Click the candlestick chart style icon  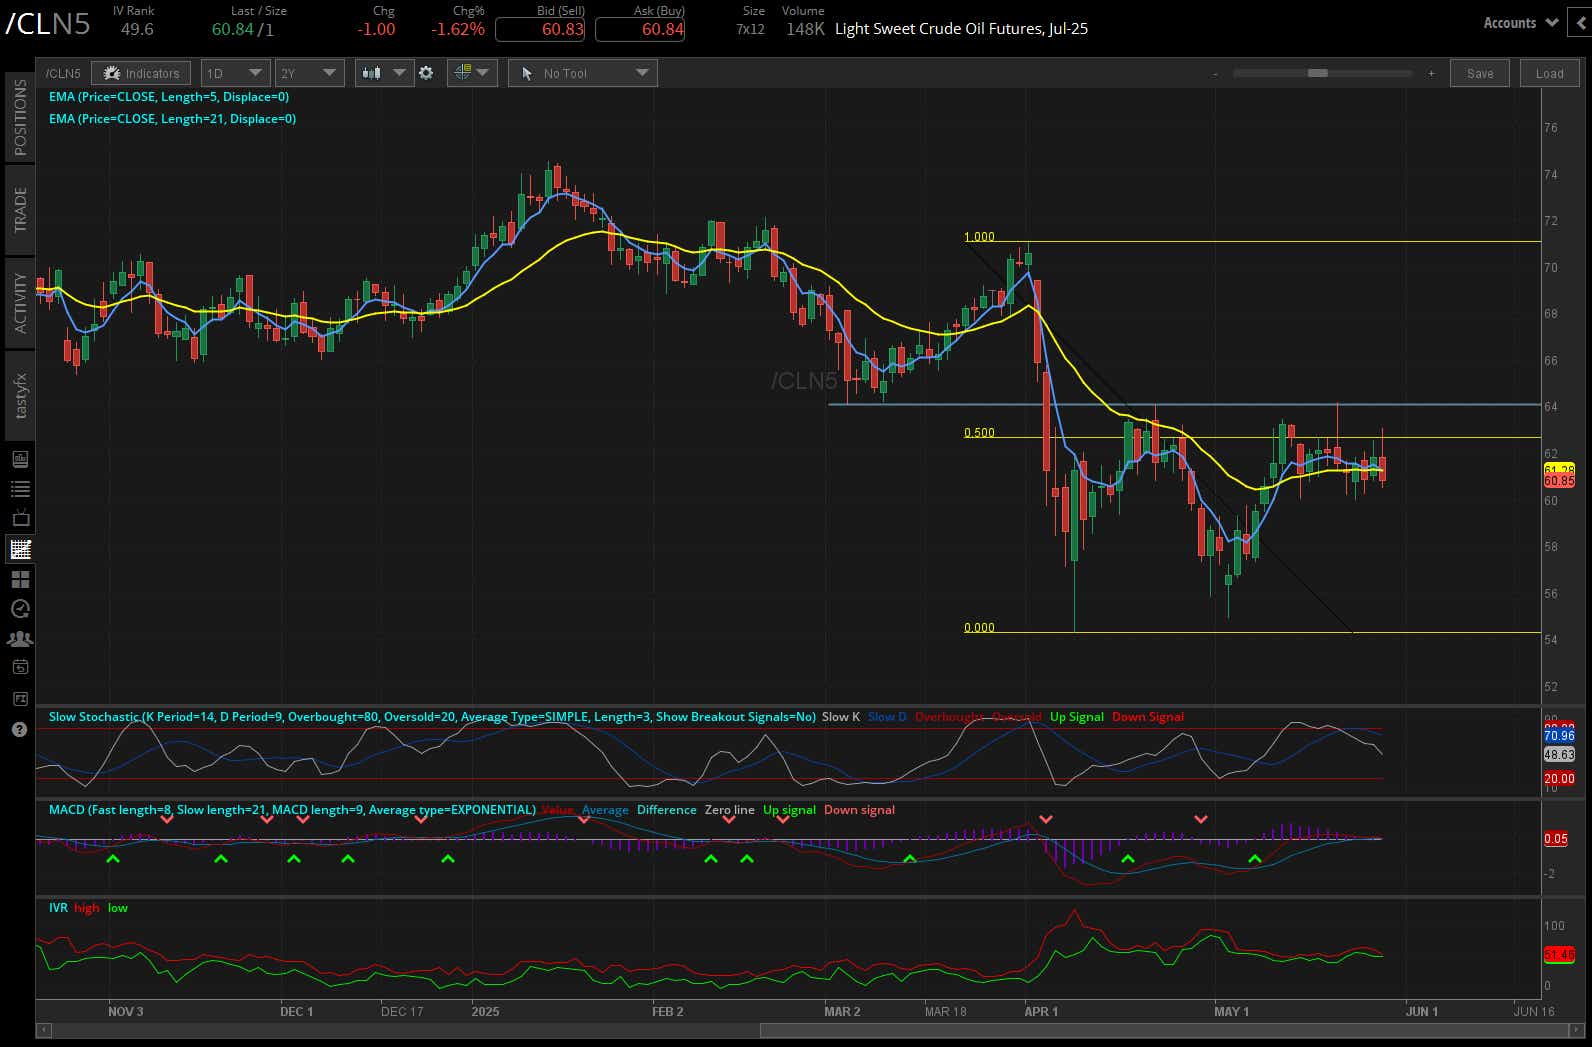coord(372,73)
